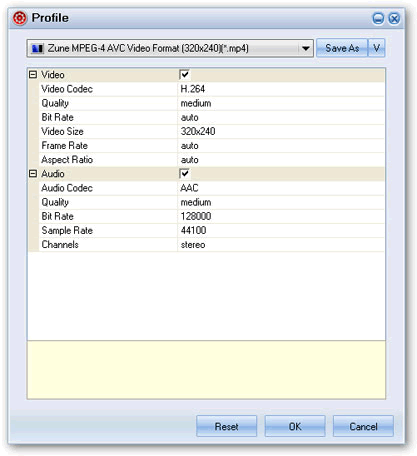Click the Zune format film icon
This screenshot has width=417, height=456.
pos(37,49)
